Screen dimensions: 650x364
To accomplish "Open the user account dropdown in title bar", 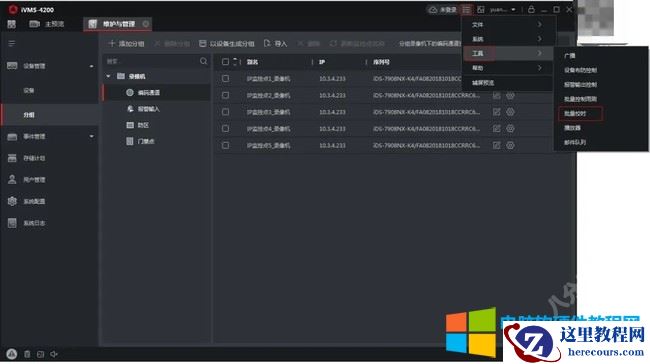I will pyautogui.click(x=503, y=10).
